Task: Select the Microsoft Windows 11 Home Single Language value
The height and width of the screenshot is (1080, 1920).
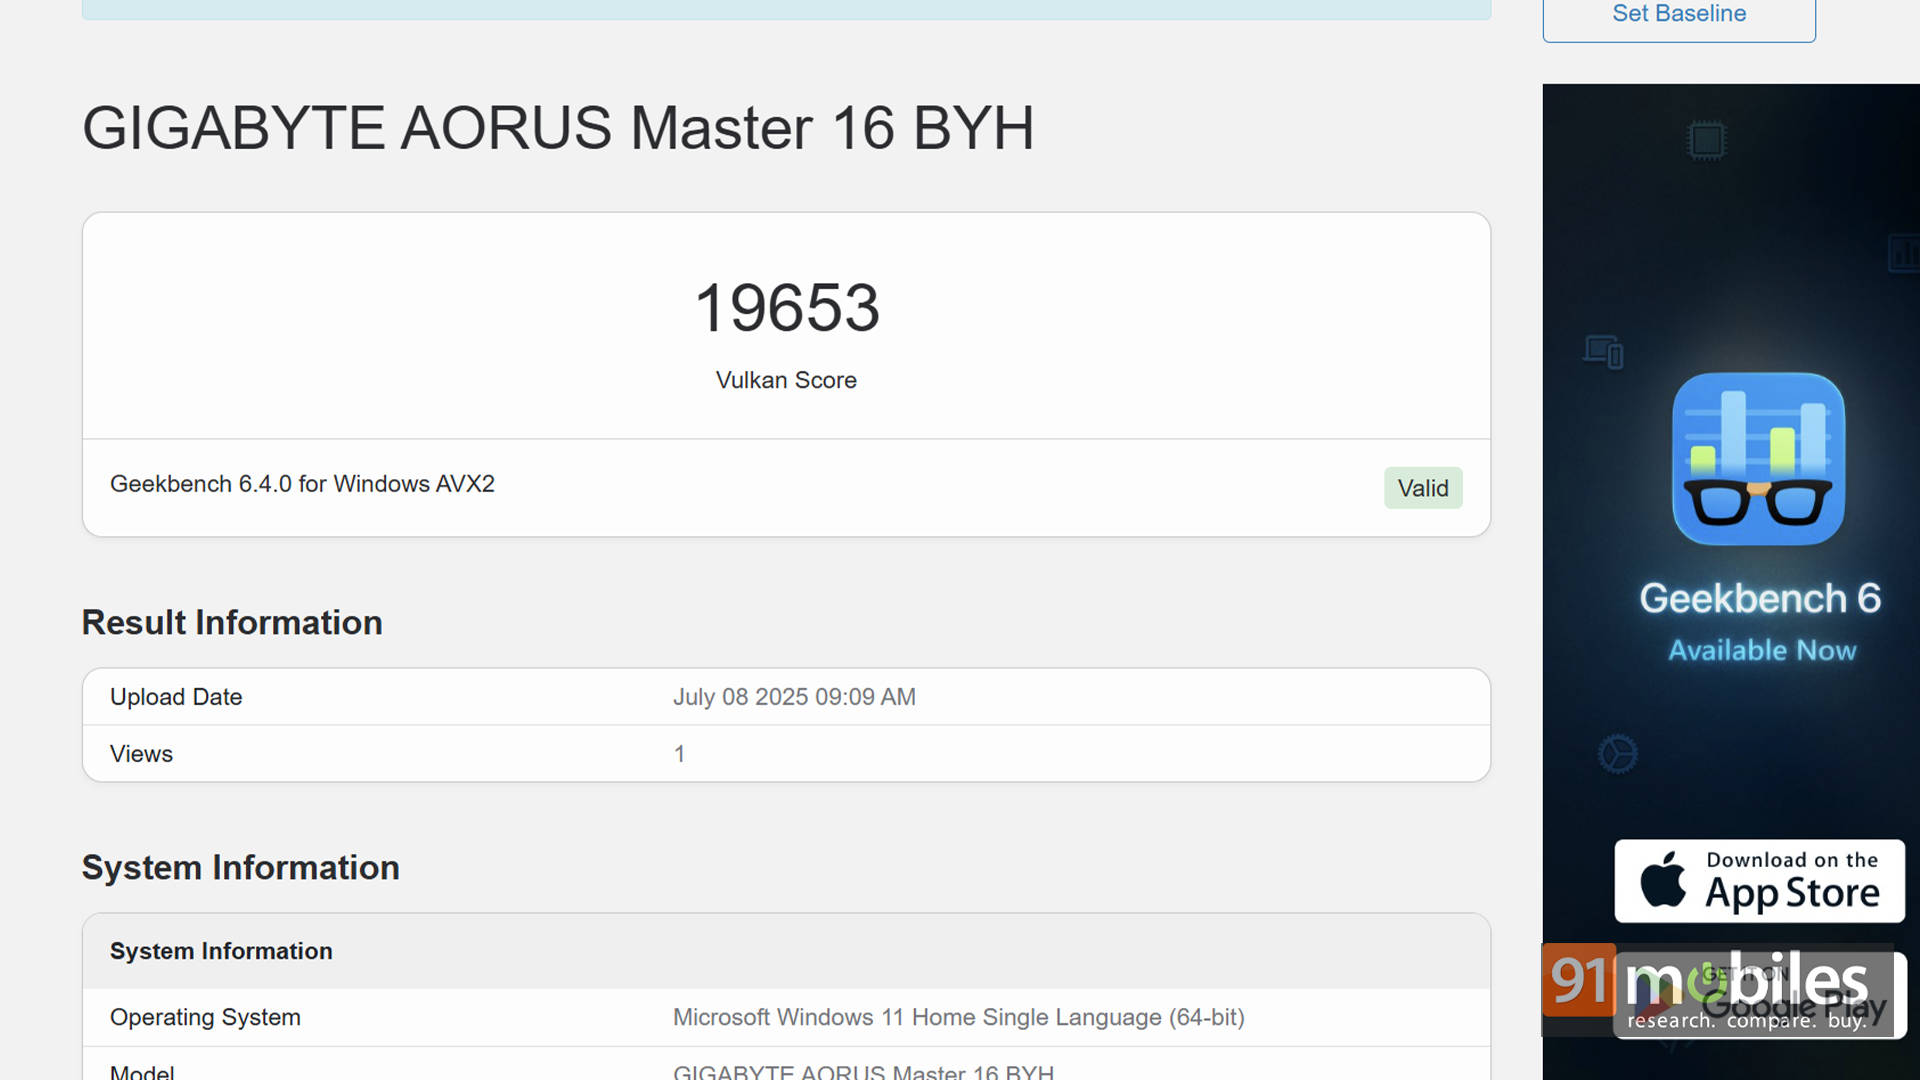Action: [x=958, y=1017]
